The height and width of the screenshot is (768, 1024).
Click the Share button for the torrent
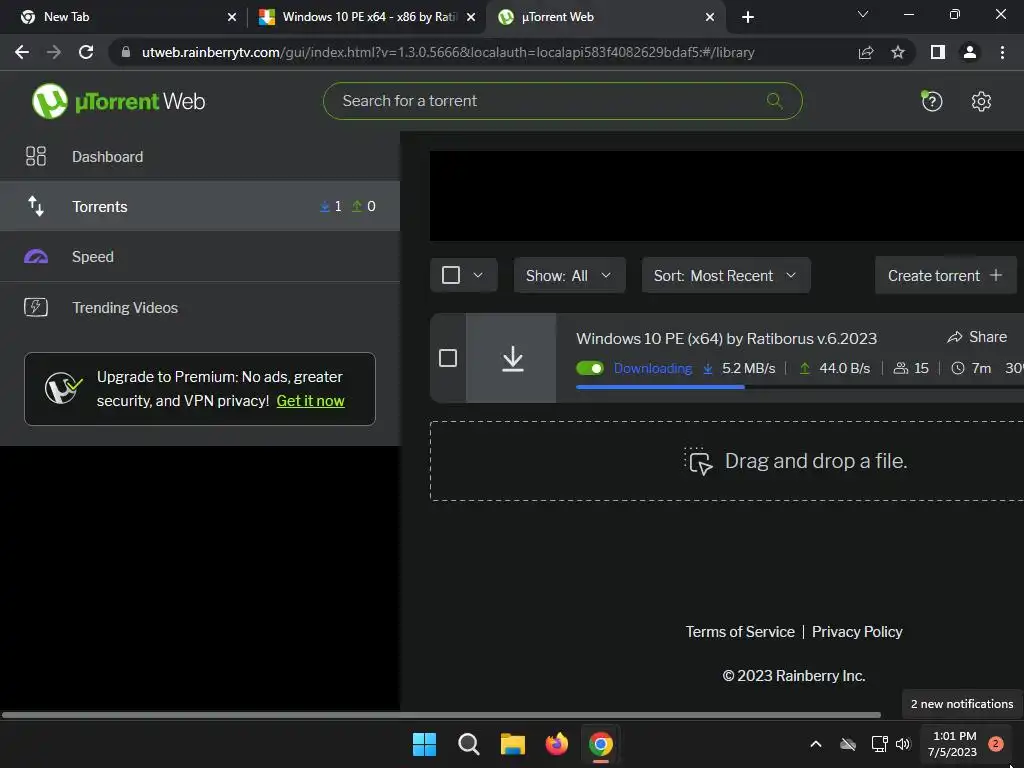coord(977,337)
